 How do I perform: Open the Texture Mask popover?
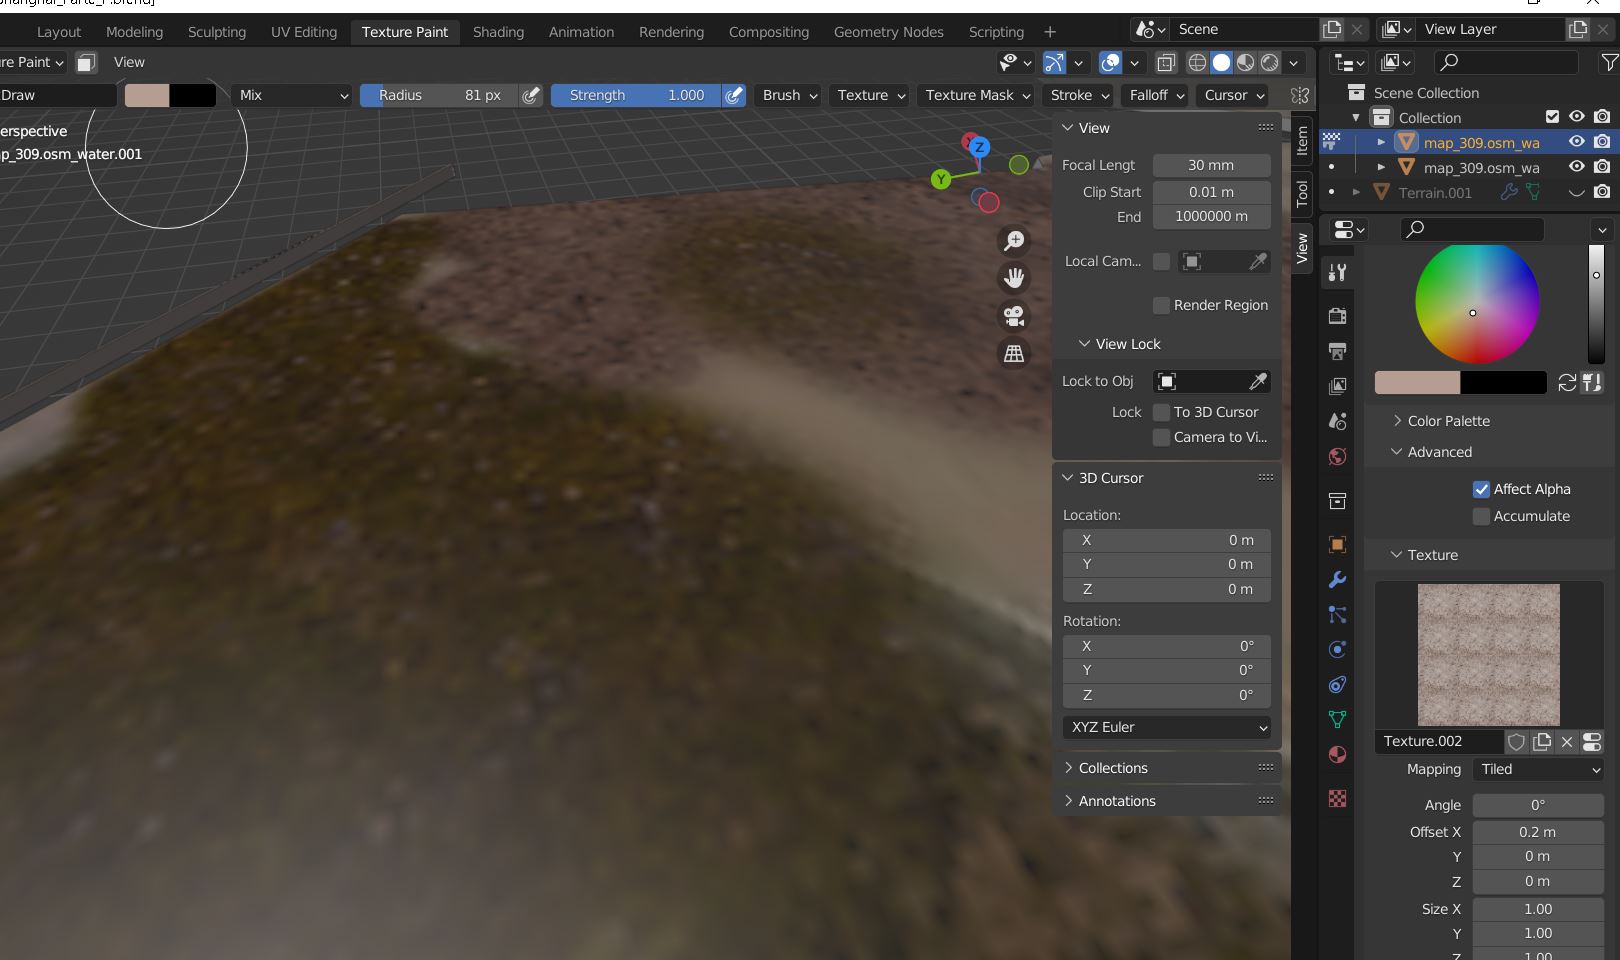pos(978,95)
